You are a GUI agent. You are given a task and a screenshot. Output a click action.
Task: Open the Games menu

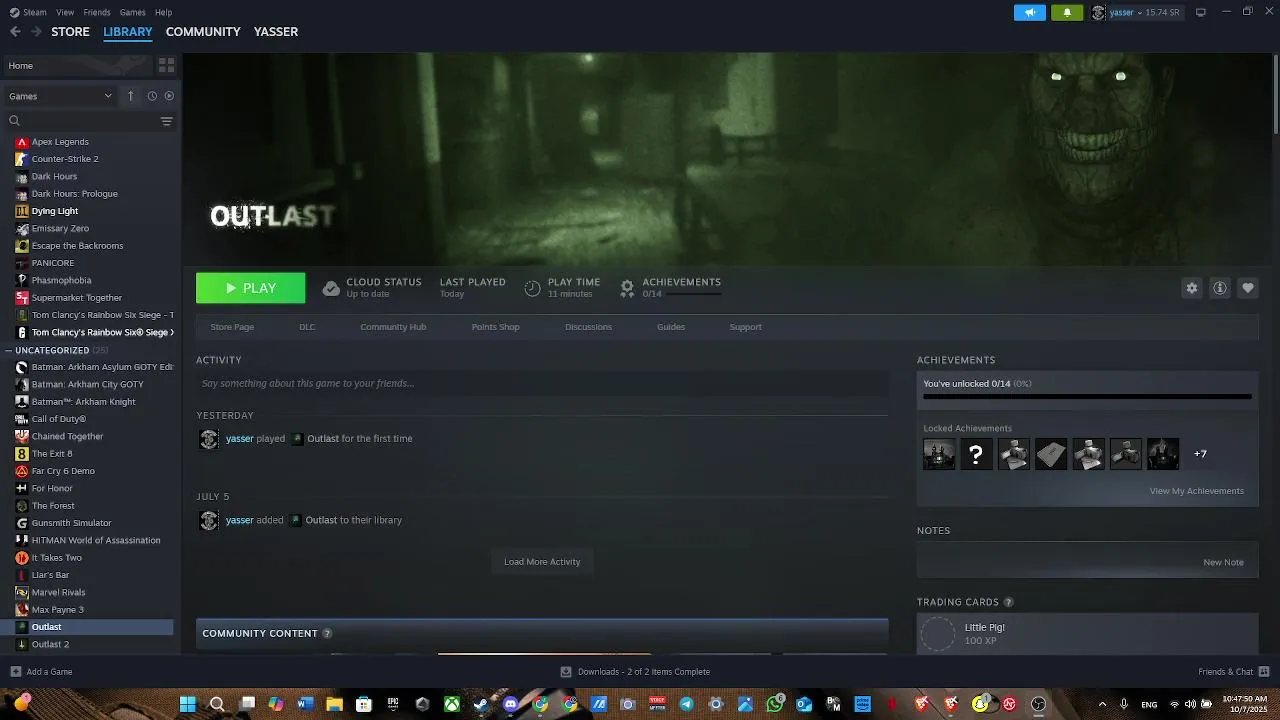click(x=132, y=12)
